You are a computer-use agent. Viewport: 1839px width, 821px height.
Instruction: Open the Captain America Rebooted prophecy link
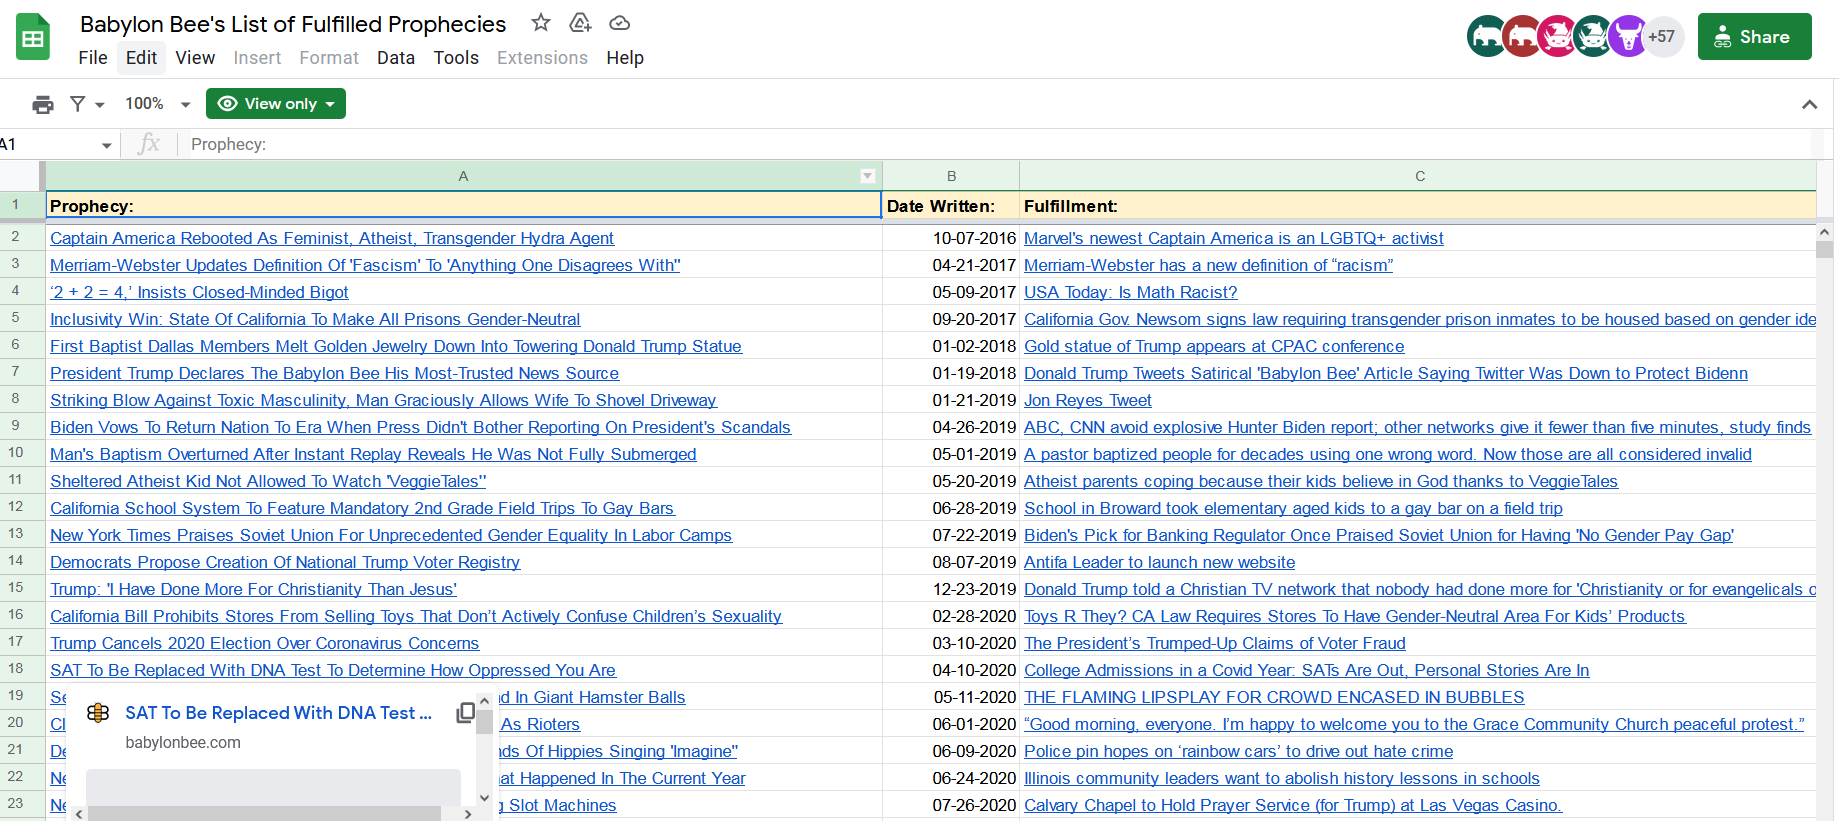pos(332,238)
